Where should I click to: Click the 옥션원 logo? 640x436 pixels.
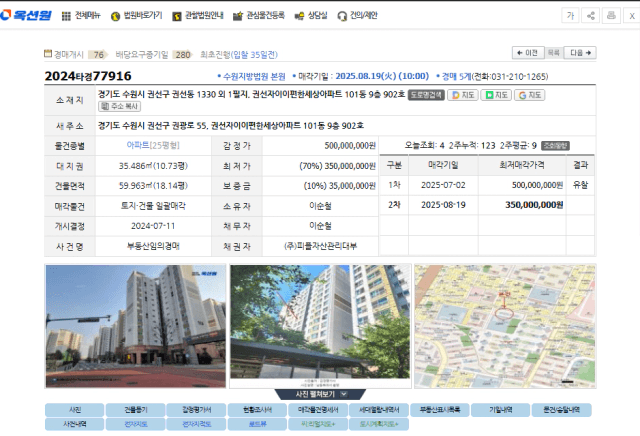pos(26,16)
